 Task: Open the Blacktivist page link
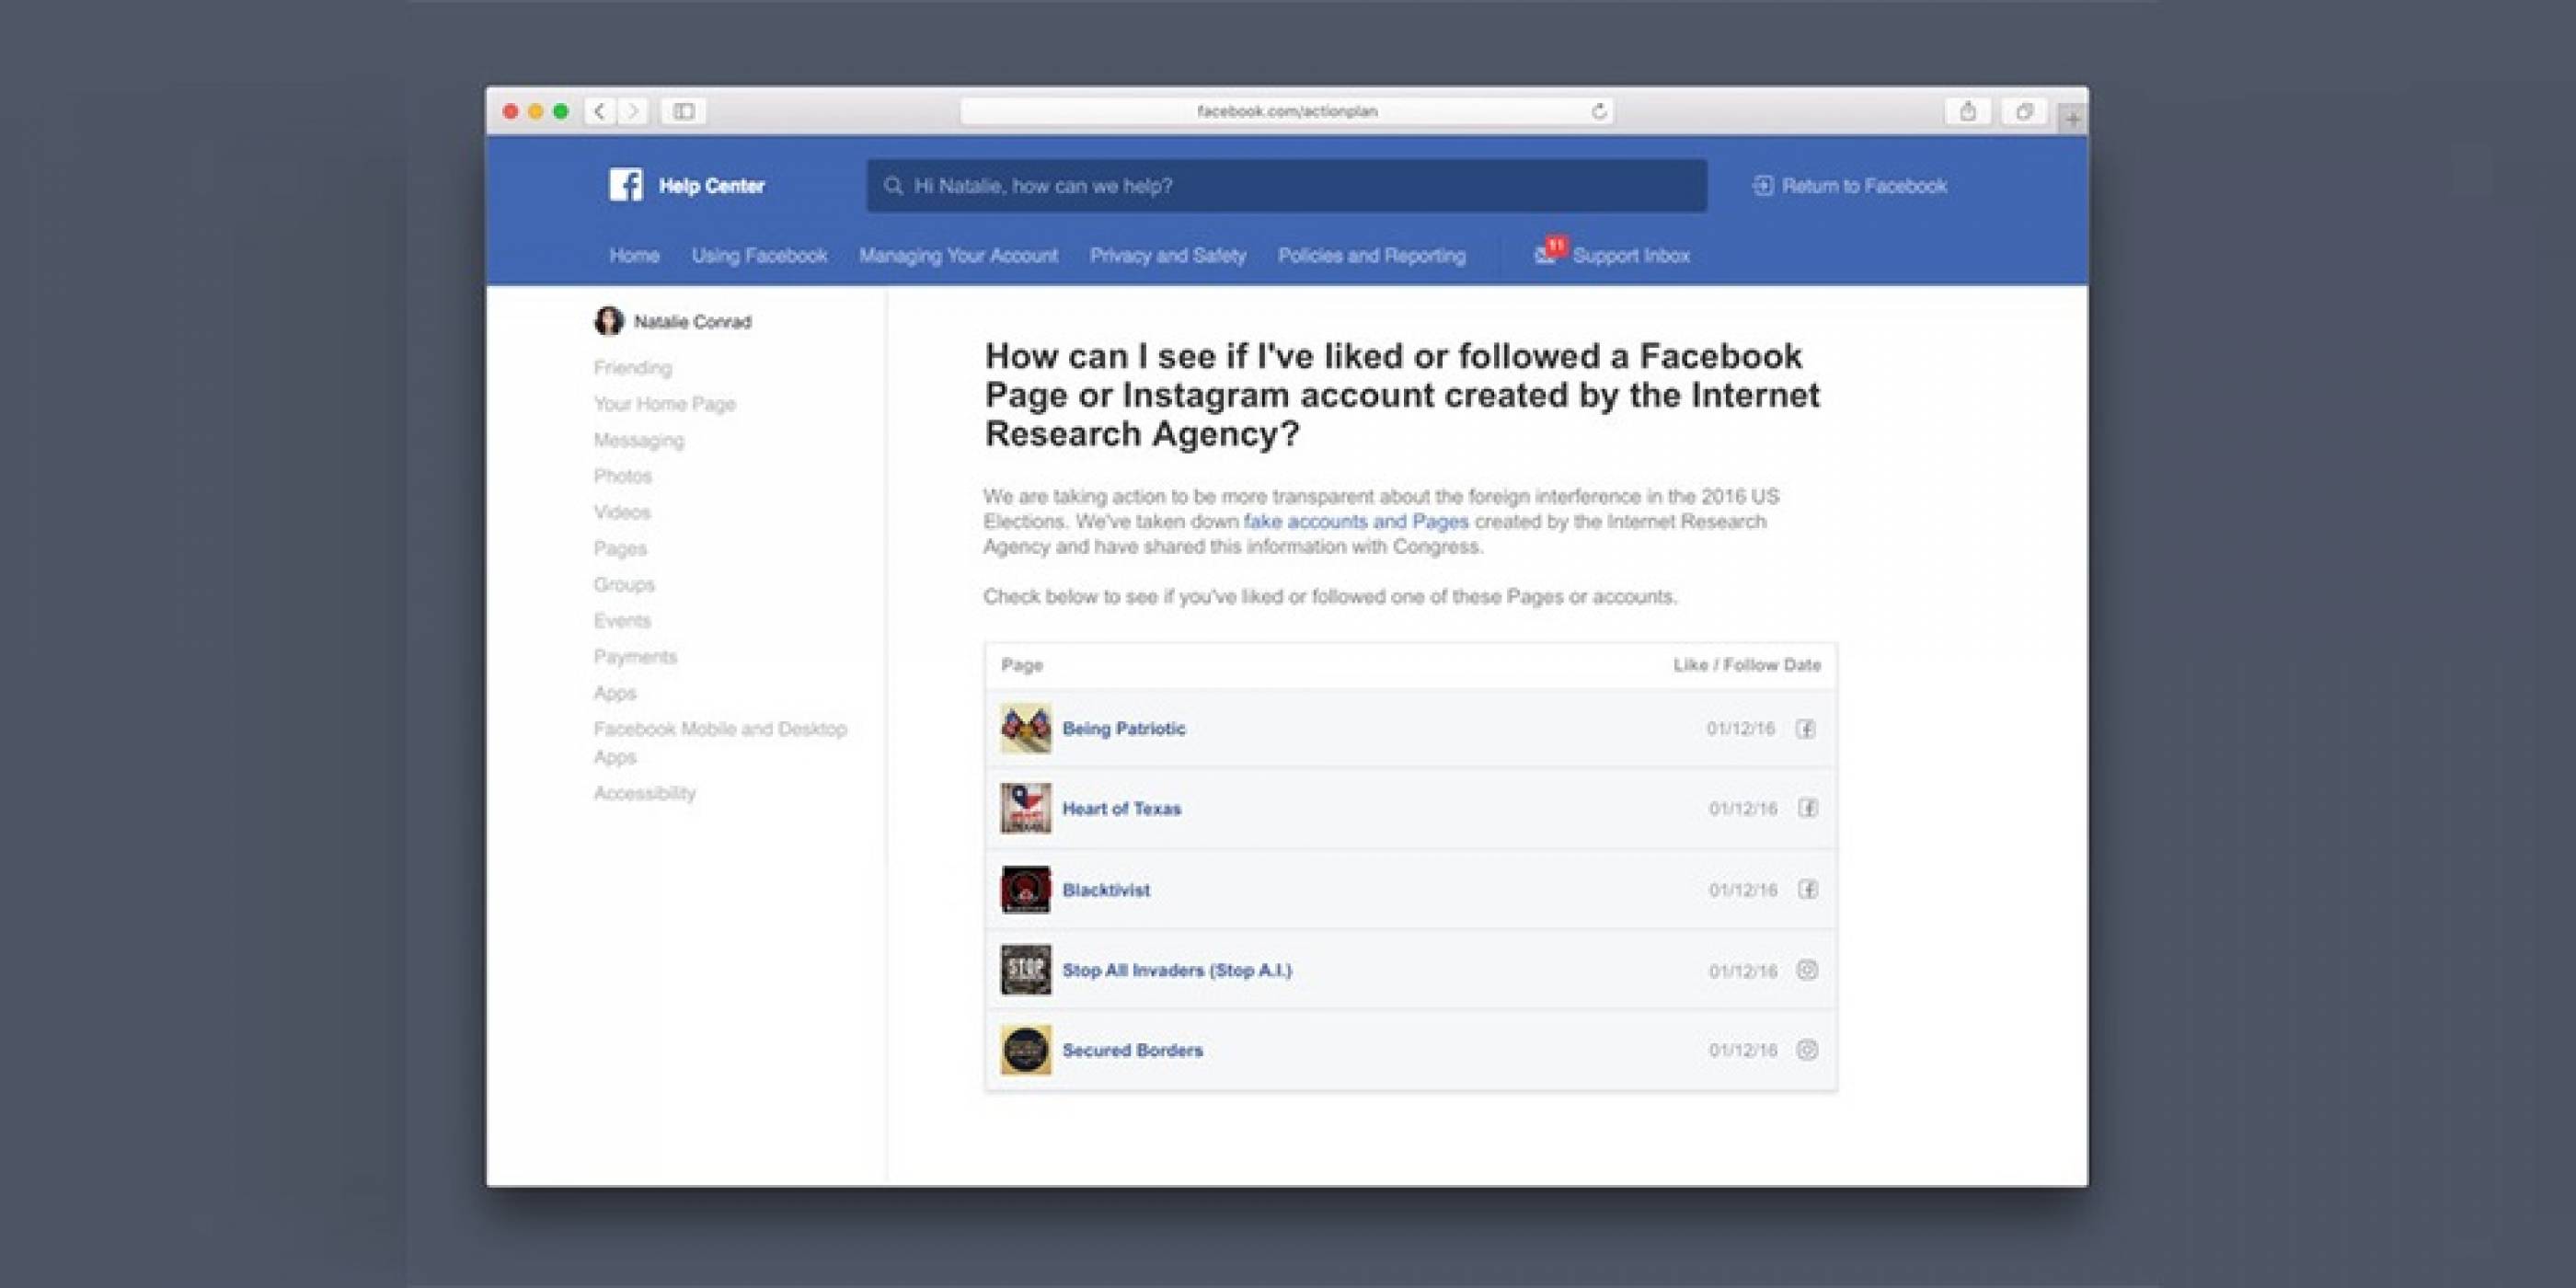(1106, 890)
